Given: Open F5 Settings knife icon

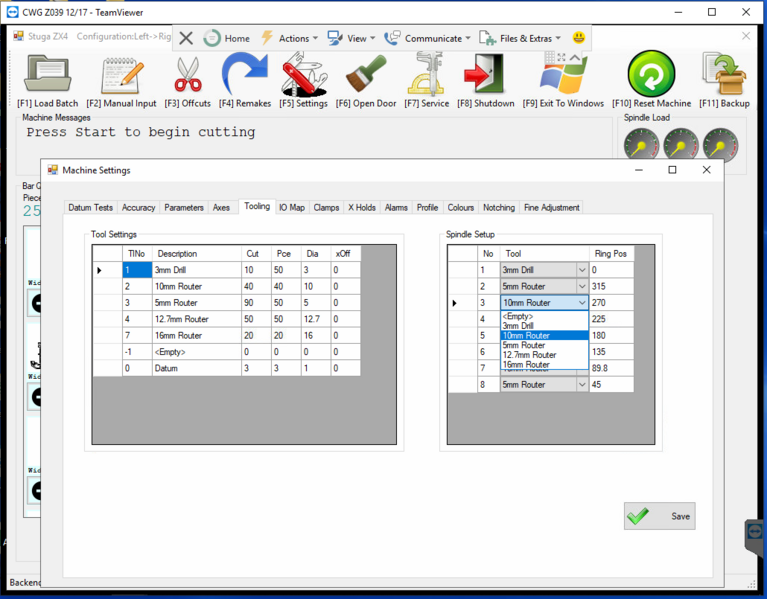Looking at the screenshot, I should point(303,75).
